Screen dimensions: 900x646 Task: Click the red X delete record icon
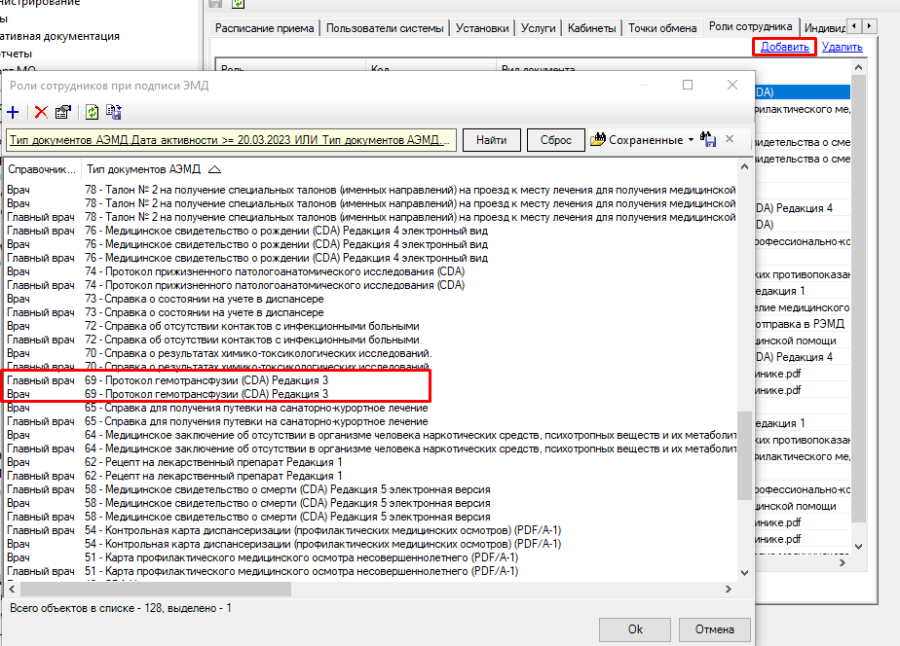tap(41, 112)
